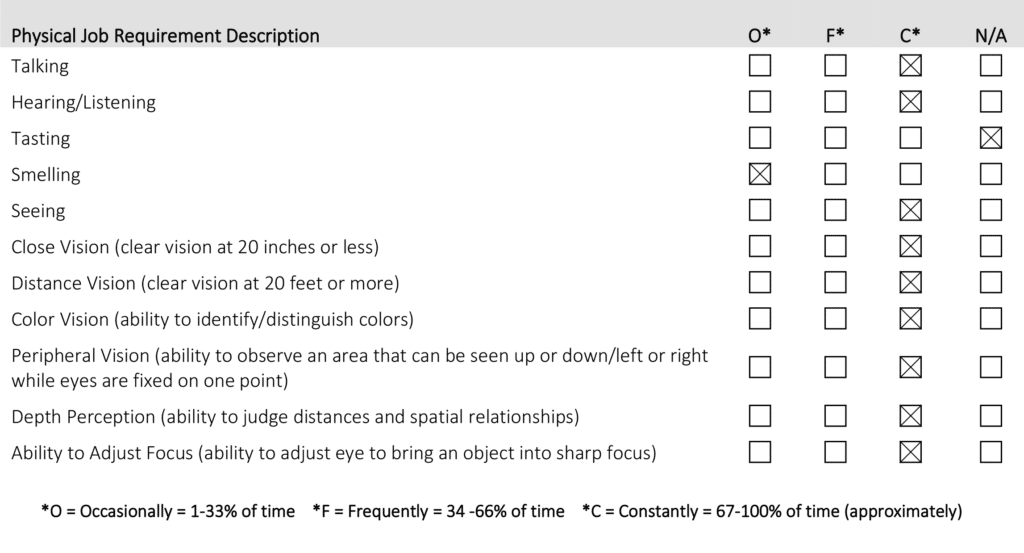The width and height of the screenshot is (1024, 553).
Task: Check Occasionally box for Distance Vision
Action: click(760, 282)
